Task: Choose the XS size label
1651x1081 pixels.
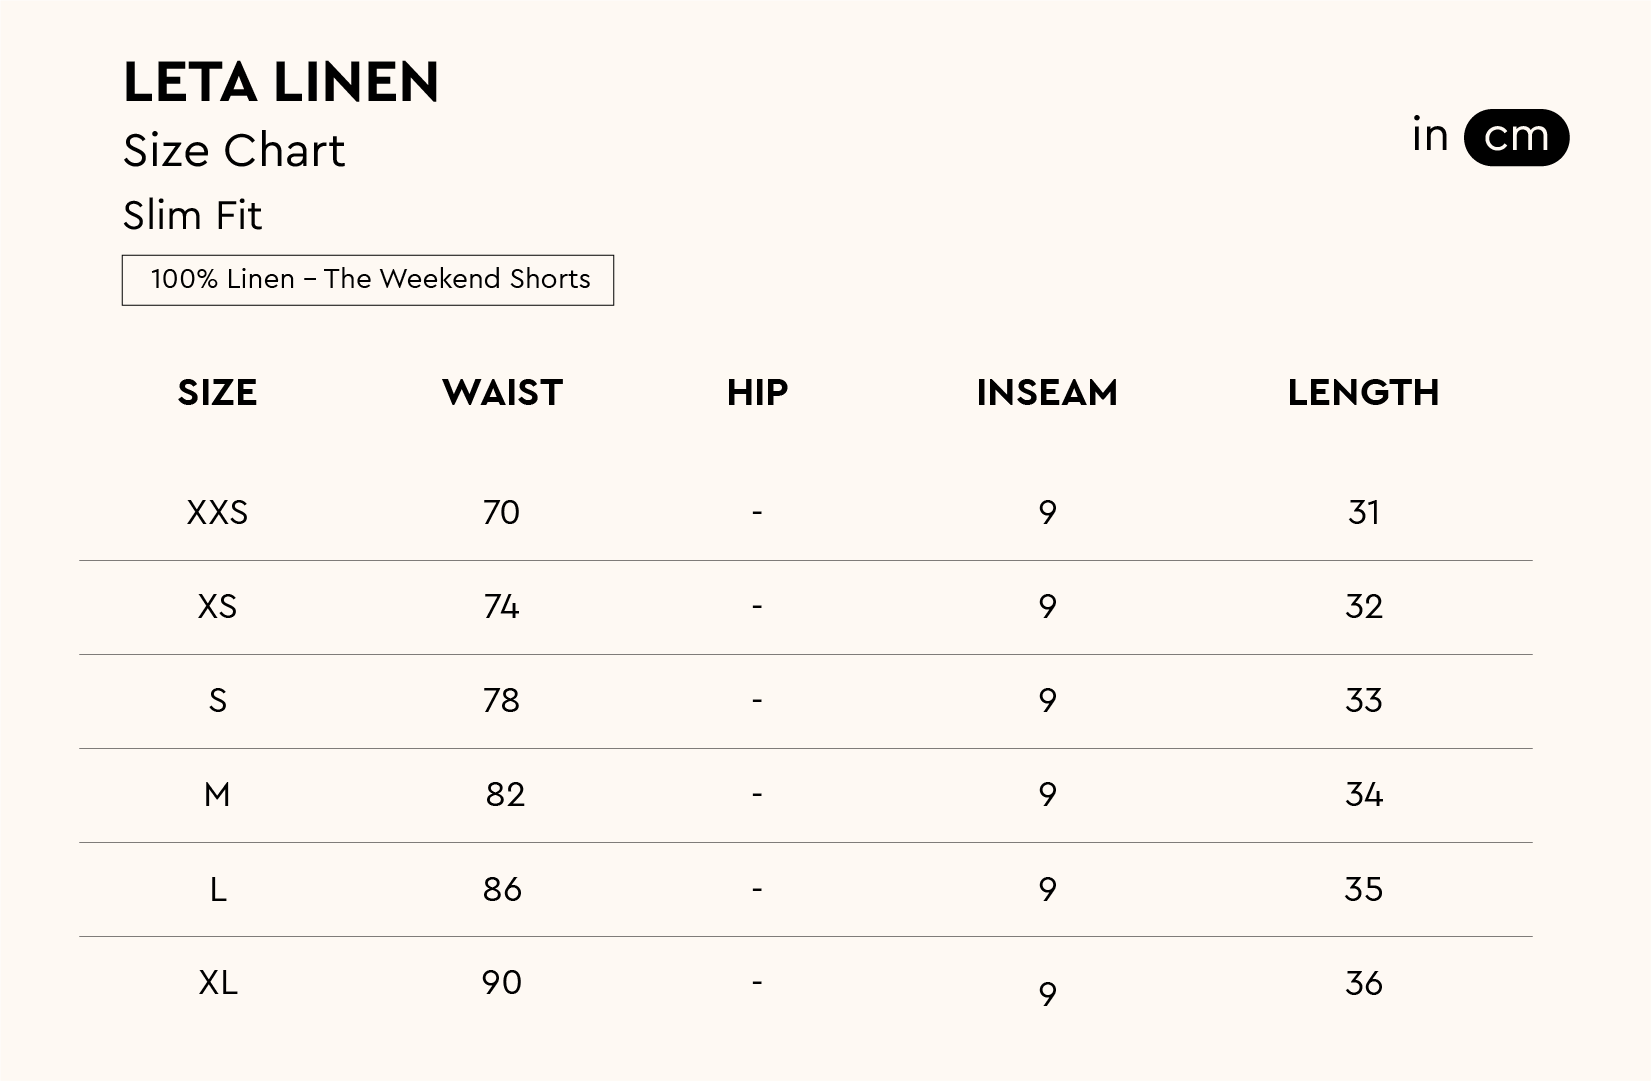Action: coord(217,607)
